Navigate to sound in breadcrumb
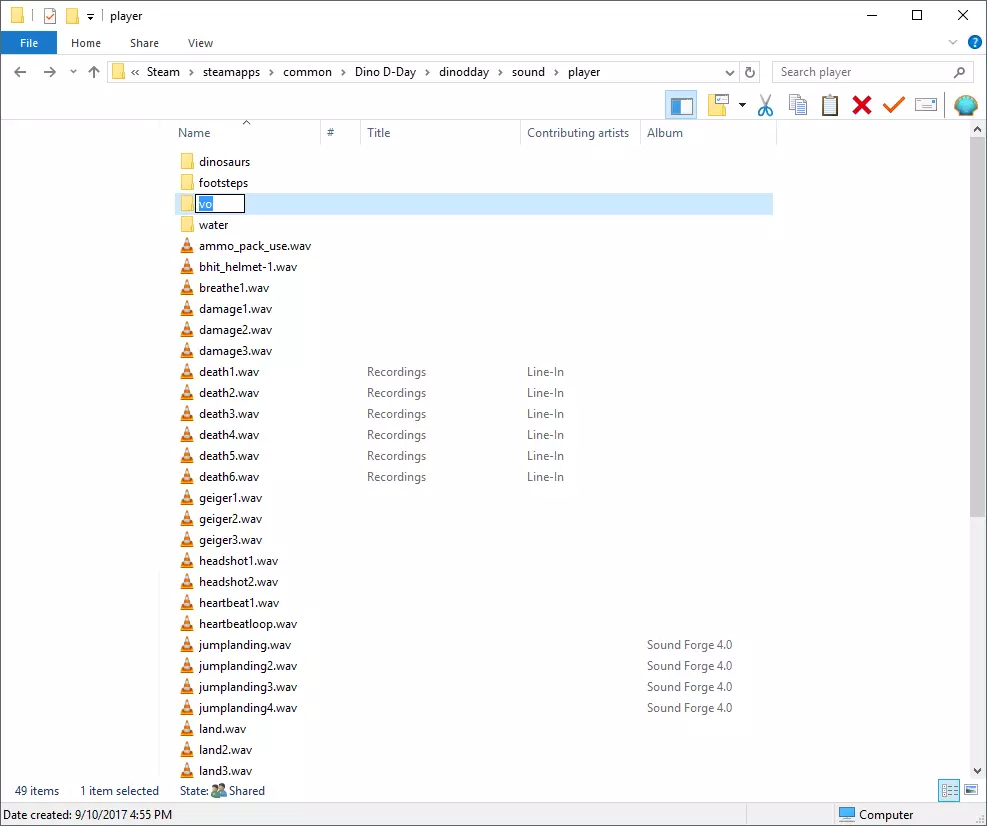The width and height of the screenshot is (987, 826). (528, 72)
